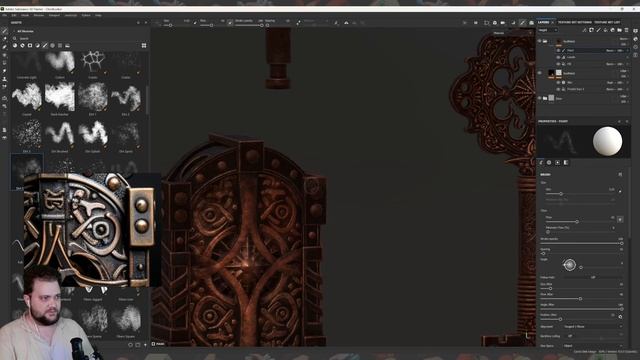Delete the selected layer

(x=626, y=30)
